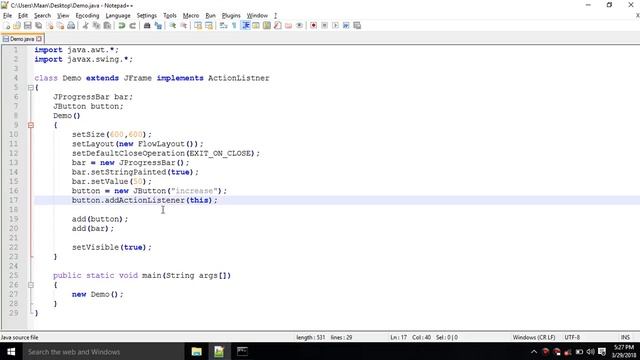
Task: Toggle INS insert mode in status bar
Action: tap(625, 338)
